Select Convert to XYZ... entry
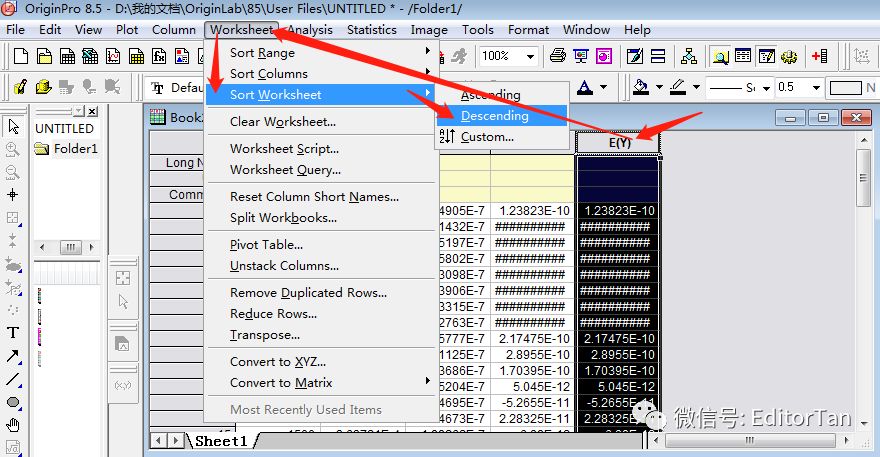880x457 pixels. click(x=322, y=362)
